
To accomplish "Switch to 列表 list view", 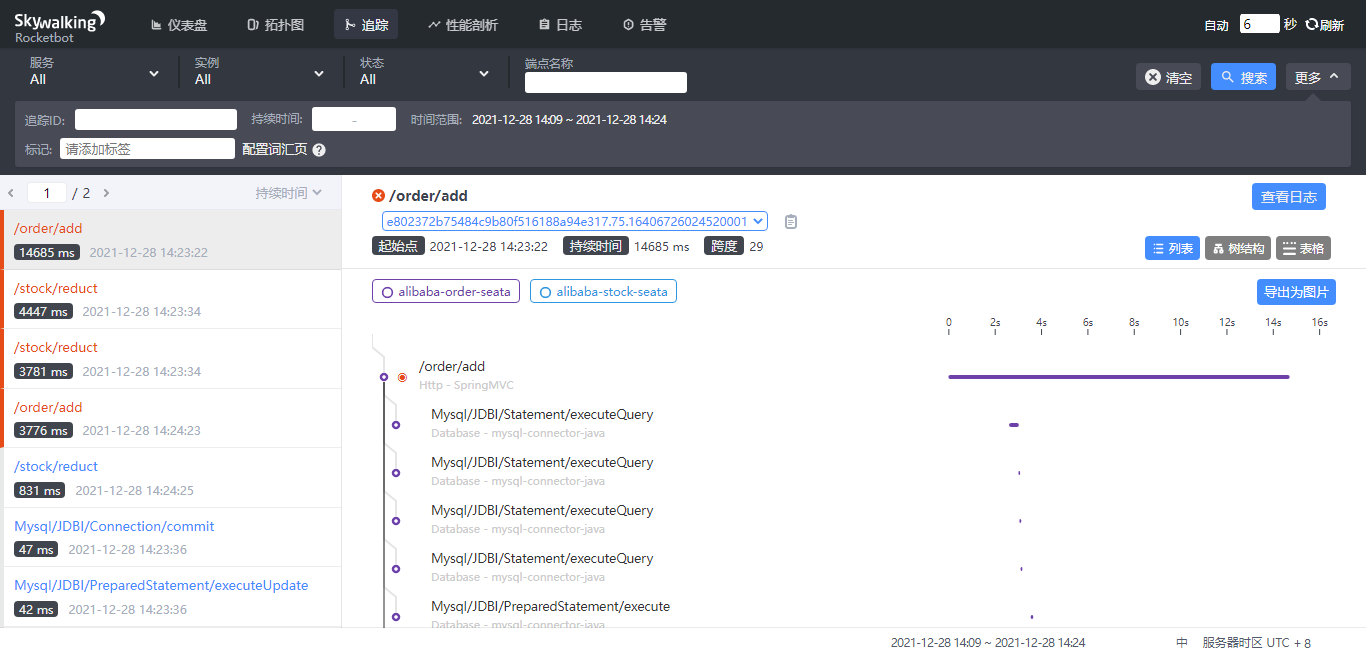I will pos(1172,248).
